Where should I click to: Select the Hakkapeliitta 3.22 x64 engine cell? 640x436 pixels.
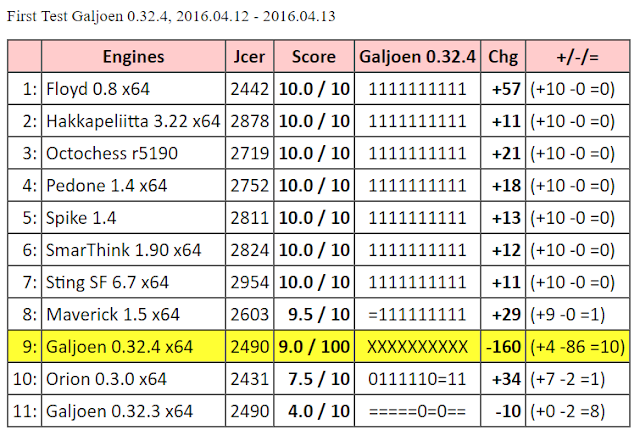(133, 121)
